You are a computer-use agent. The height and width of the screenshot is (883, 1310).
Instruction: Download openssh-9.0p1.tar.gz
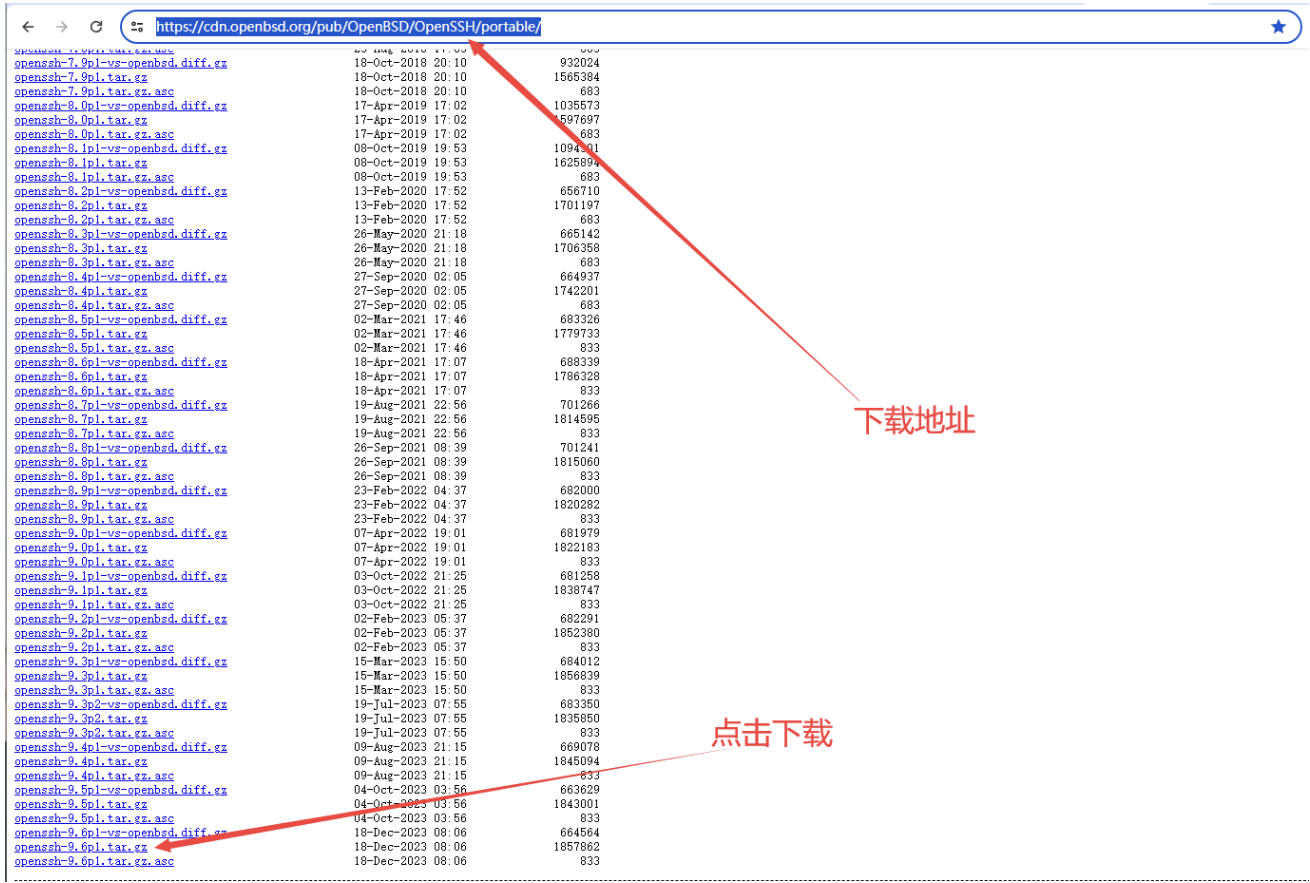point(81,548)
